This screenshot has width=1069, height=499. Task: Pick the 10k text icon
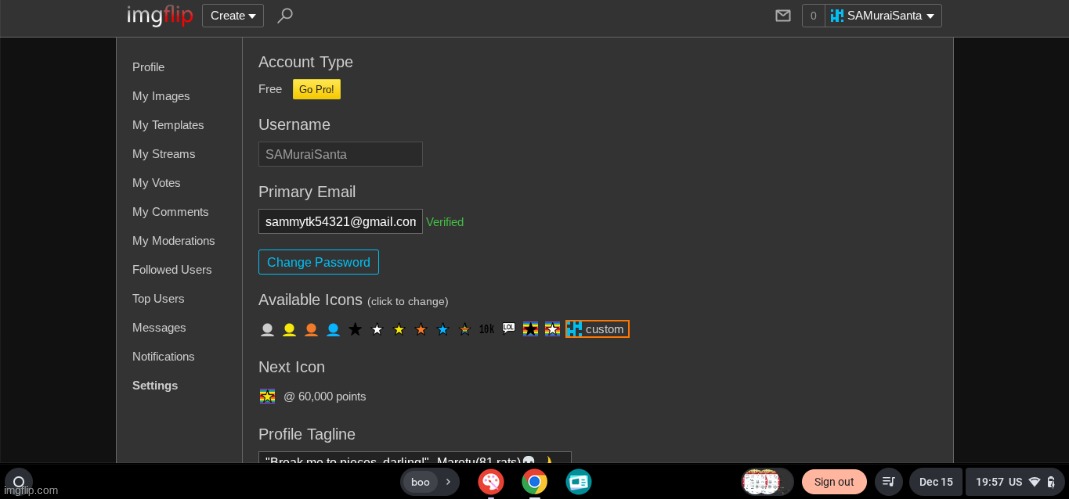pos(487,329)
